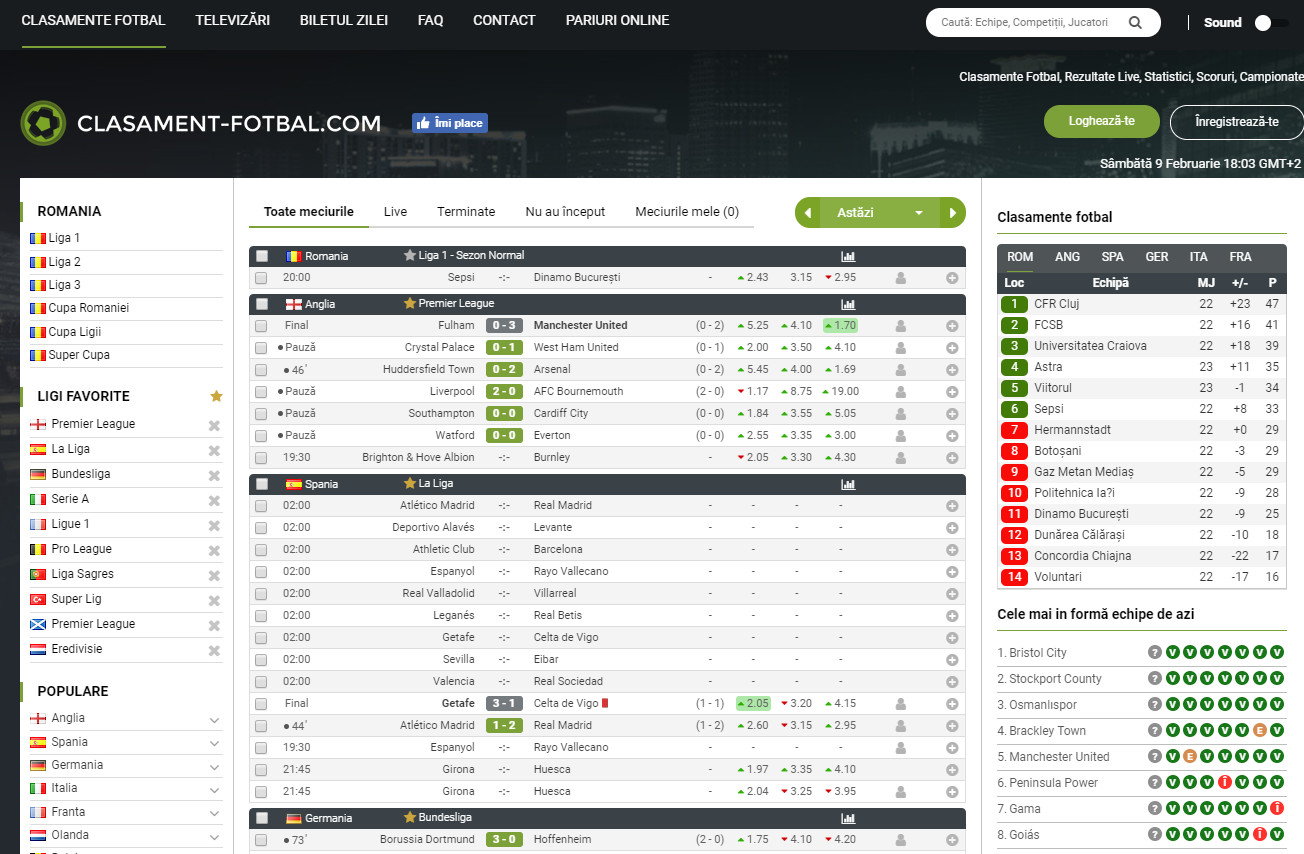Viewport: 1304px width, 854px height.
Task: Remove Ligue 1 from the favorite leagues list
Action: [x=214, y=526]
